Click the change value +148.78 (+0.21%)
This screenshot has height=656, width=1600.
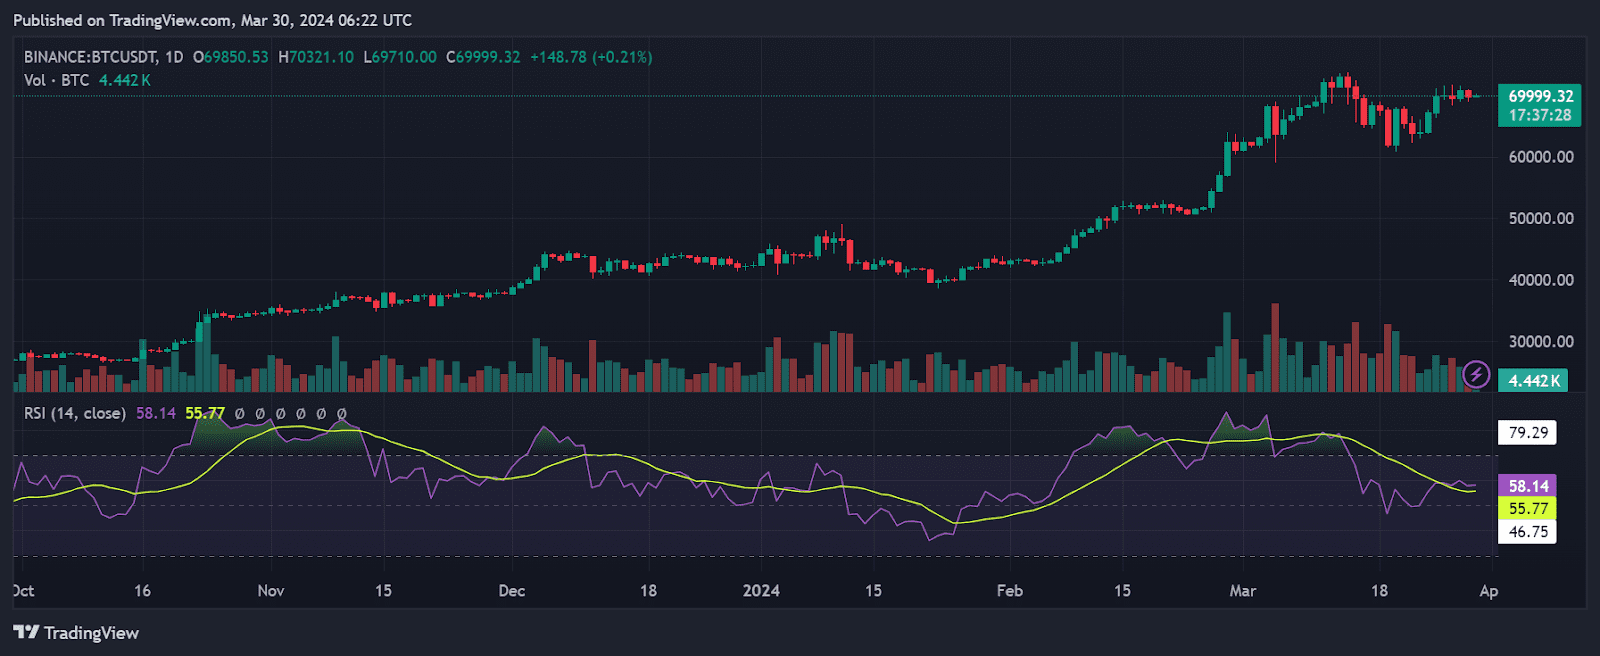coord(591,57)
